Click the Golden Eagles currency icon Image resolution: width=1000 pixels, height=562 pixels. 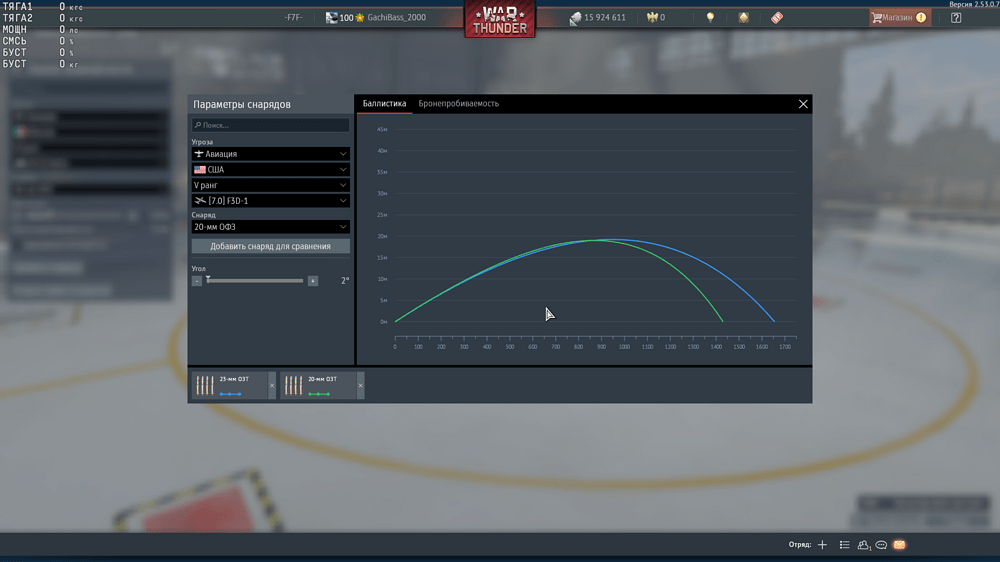tap(652, 18)
